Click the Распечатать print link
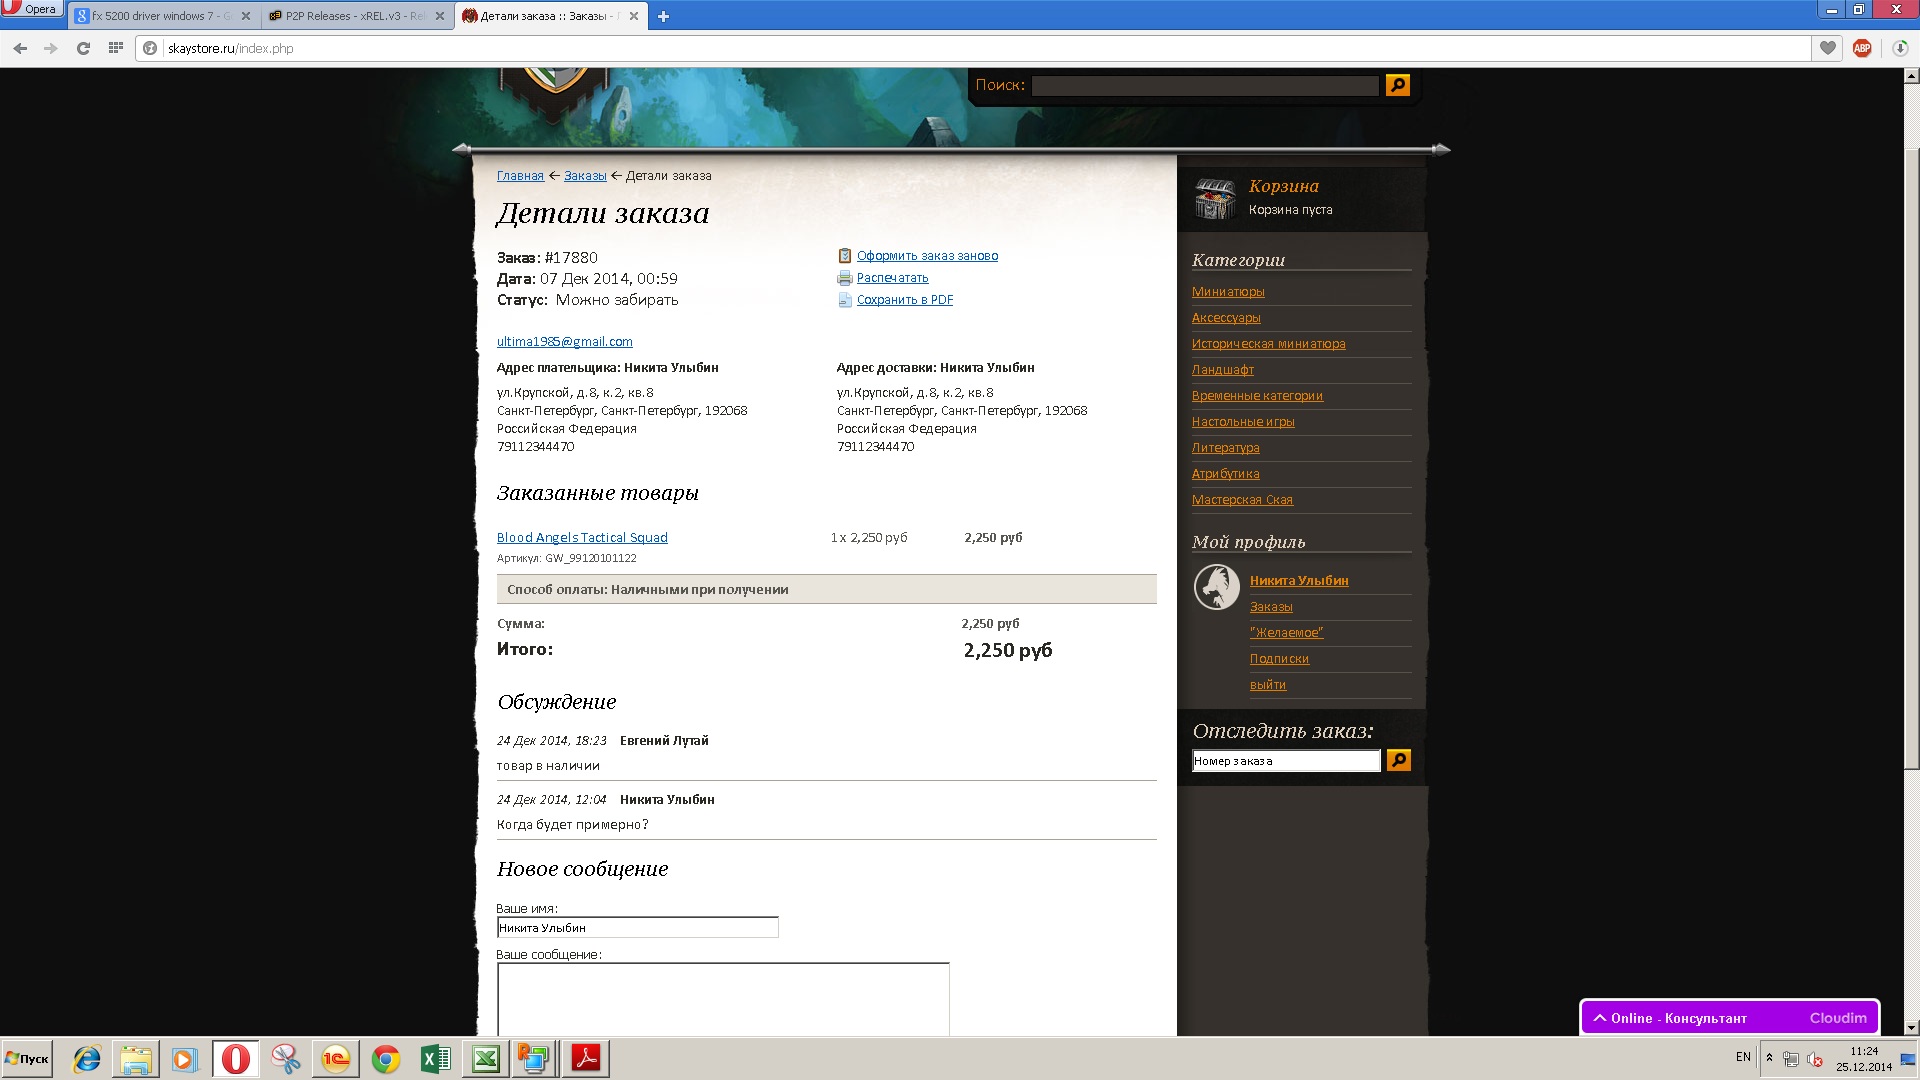Screen dimensions: 1920x1080 point(892,278)
